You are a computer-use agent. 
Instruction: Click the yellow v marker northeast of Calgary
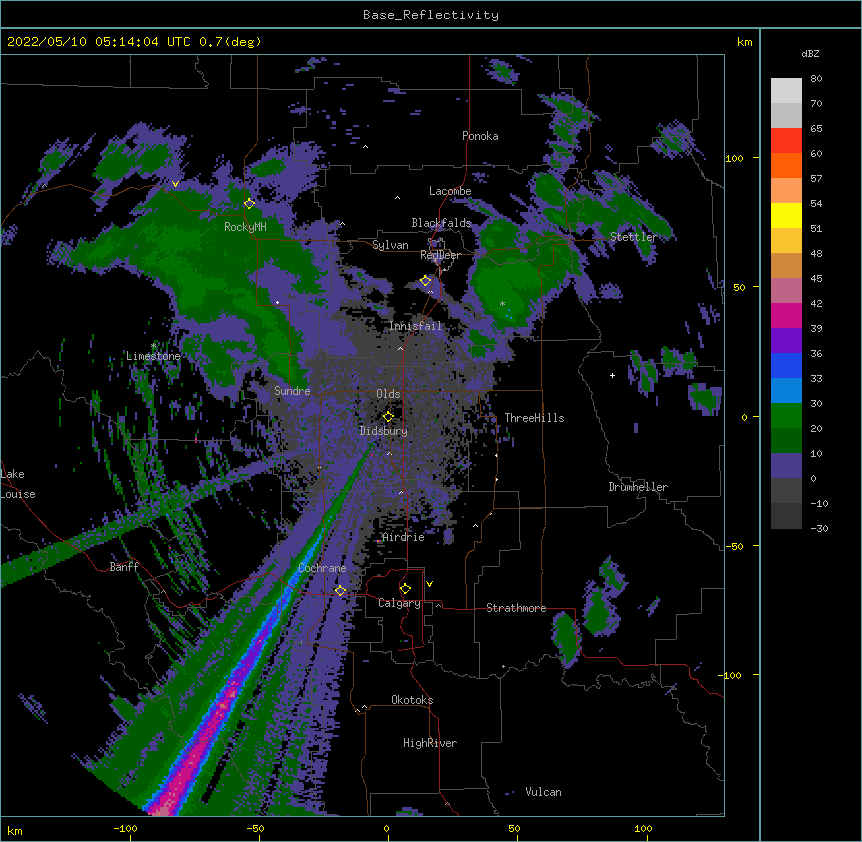(429, 584)
